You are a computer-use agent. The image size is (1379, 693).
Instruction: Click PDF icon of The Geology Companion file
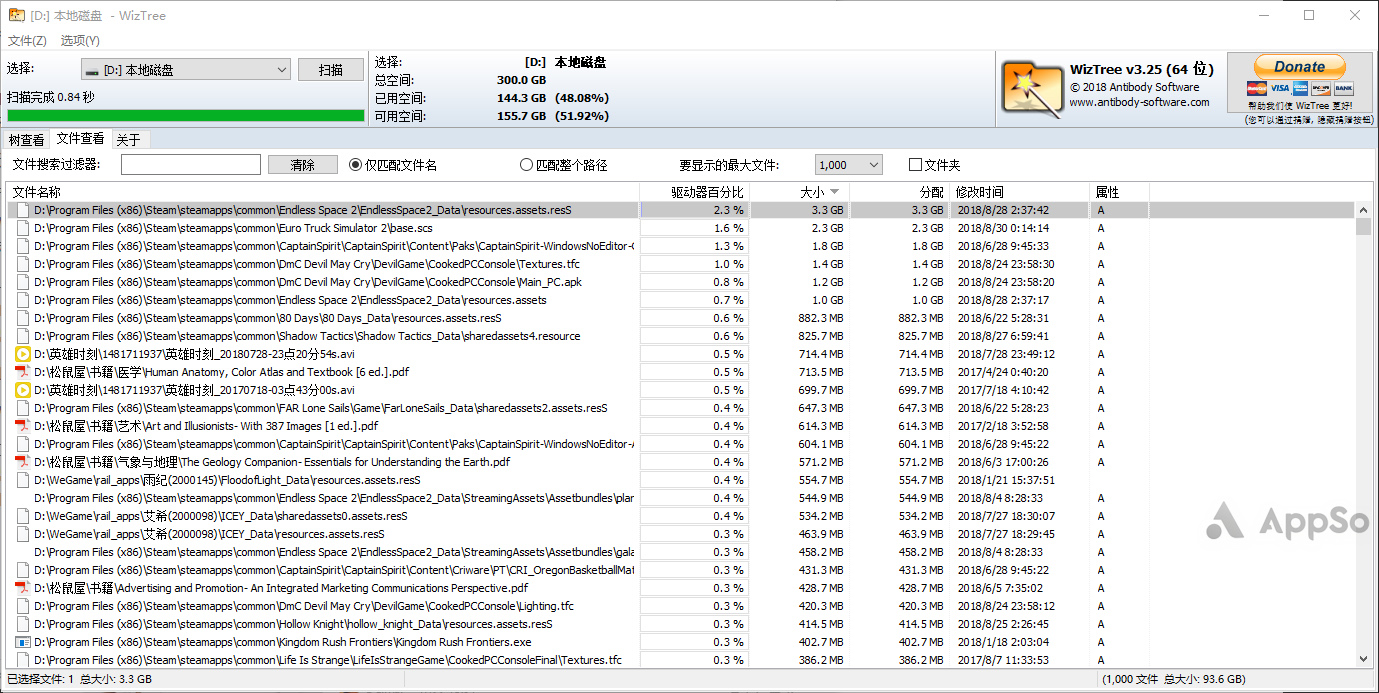[x=23, y=462]
